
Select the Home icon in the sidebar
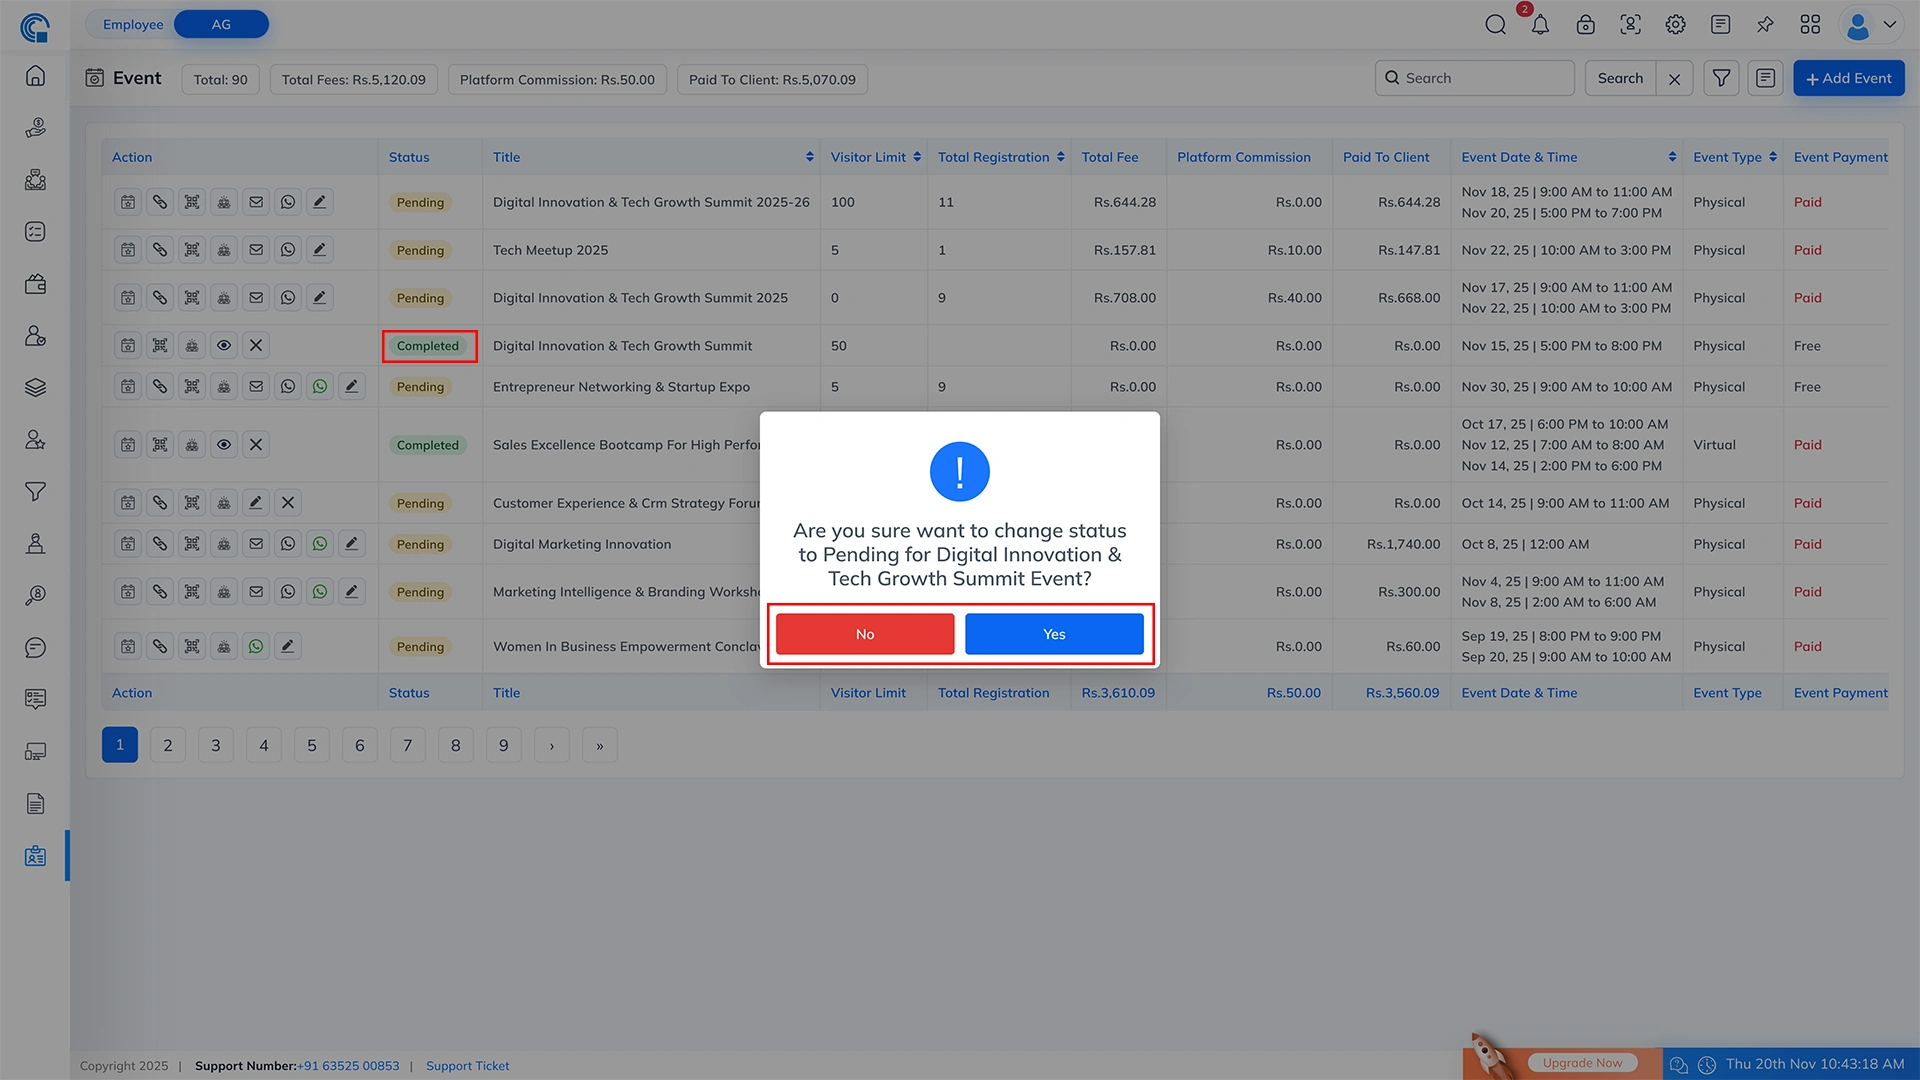coord(35,75)
